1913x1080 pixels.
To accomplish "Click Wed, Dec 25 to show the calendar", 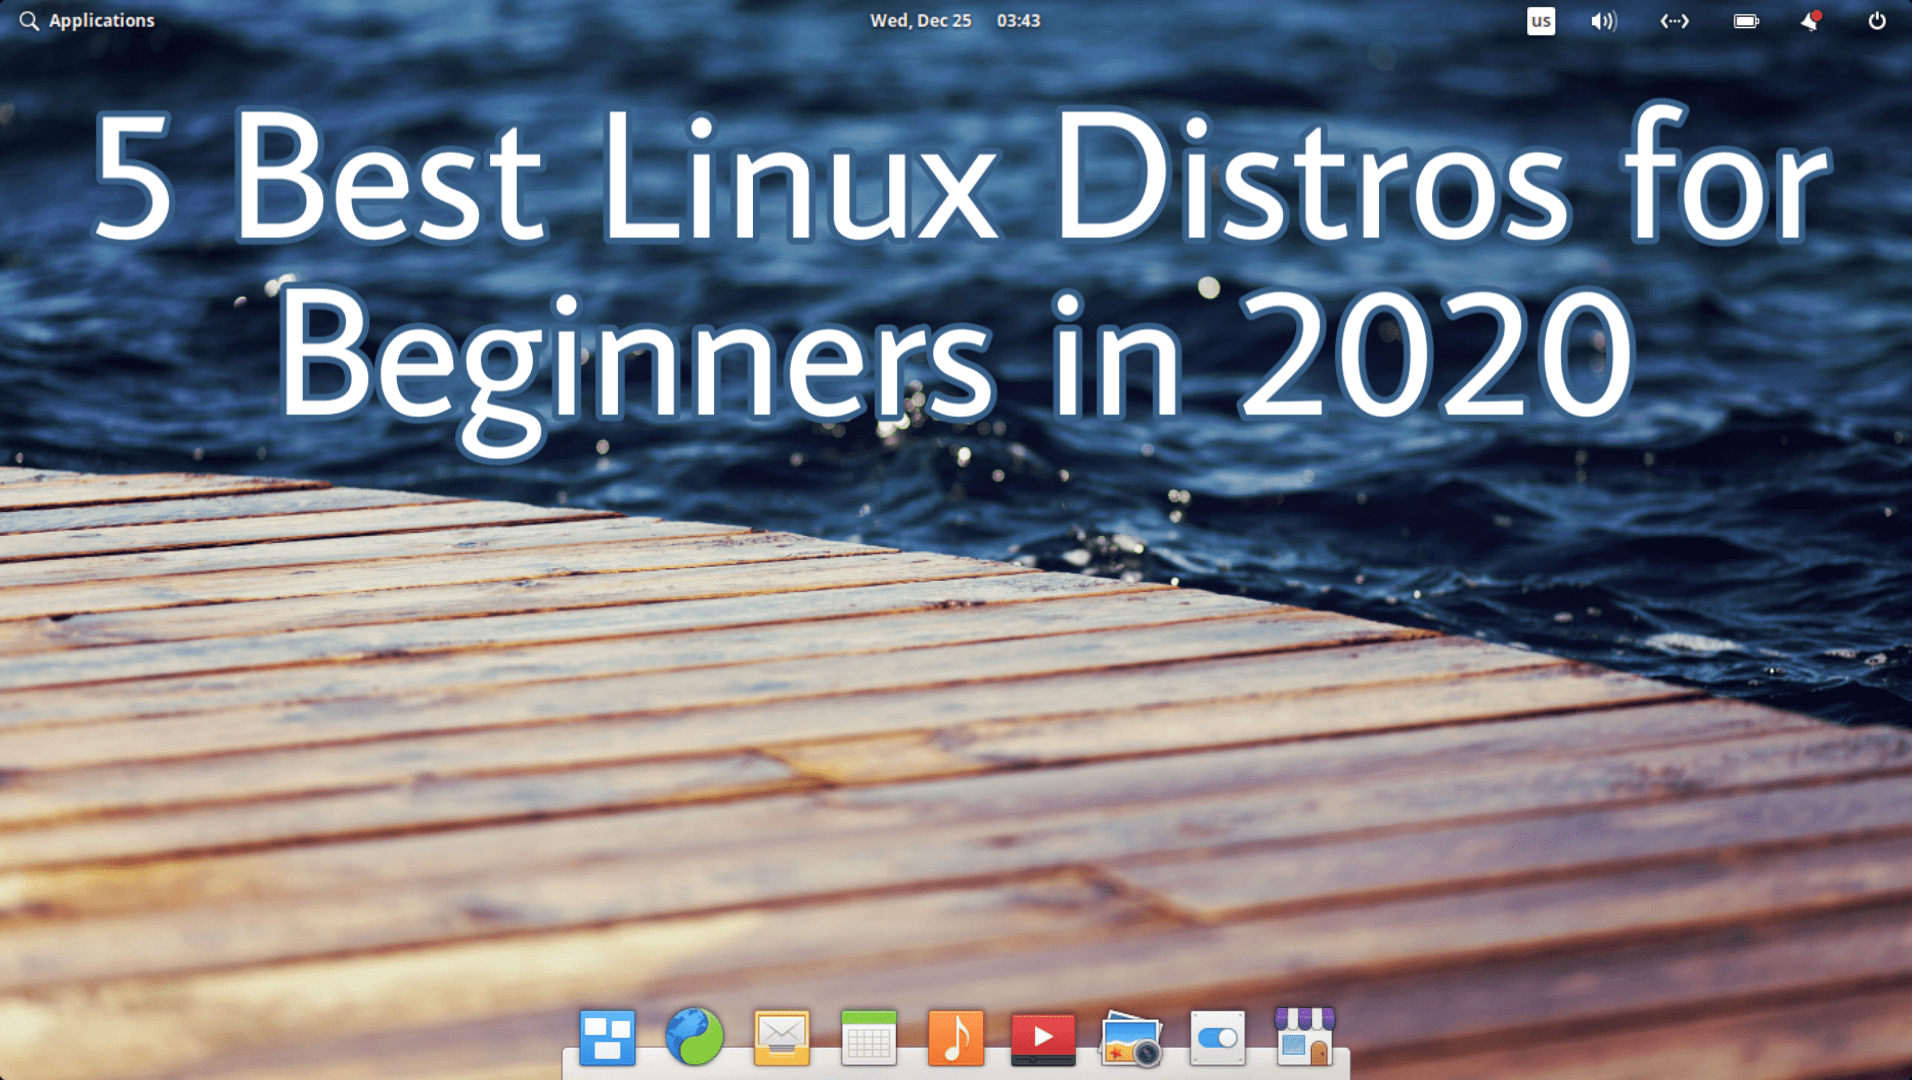I will pos(920,20).
